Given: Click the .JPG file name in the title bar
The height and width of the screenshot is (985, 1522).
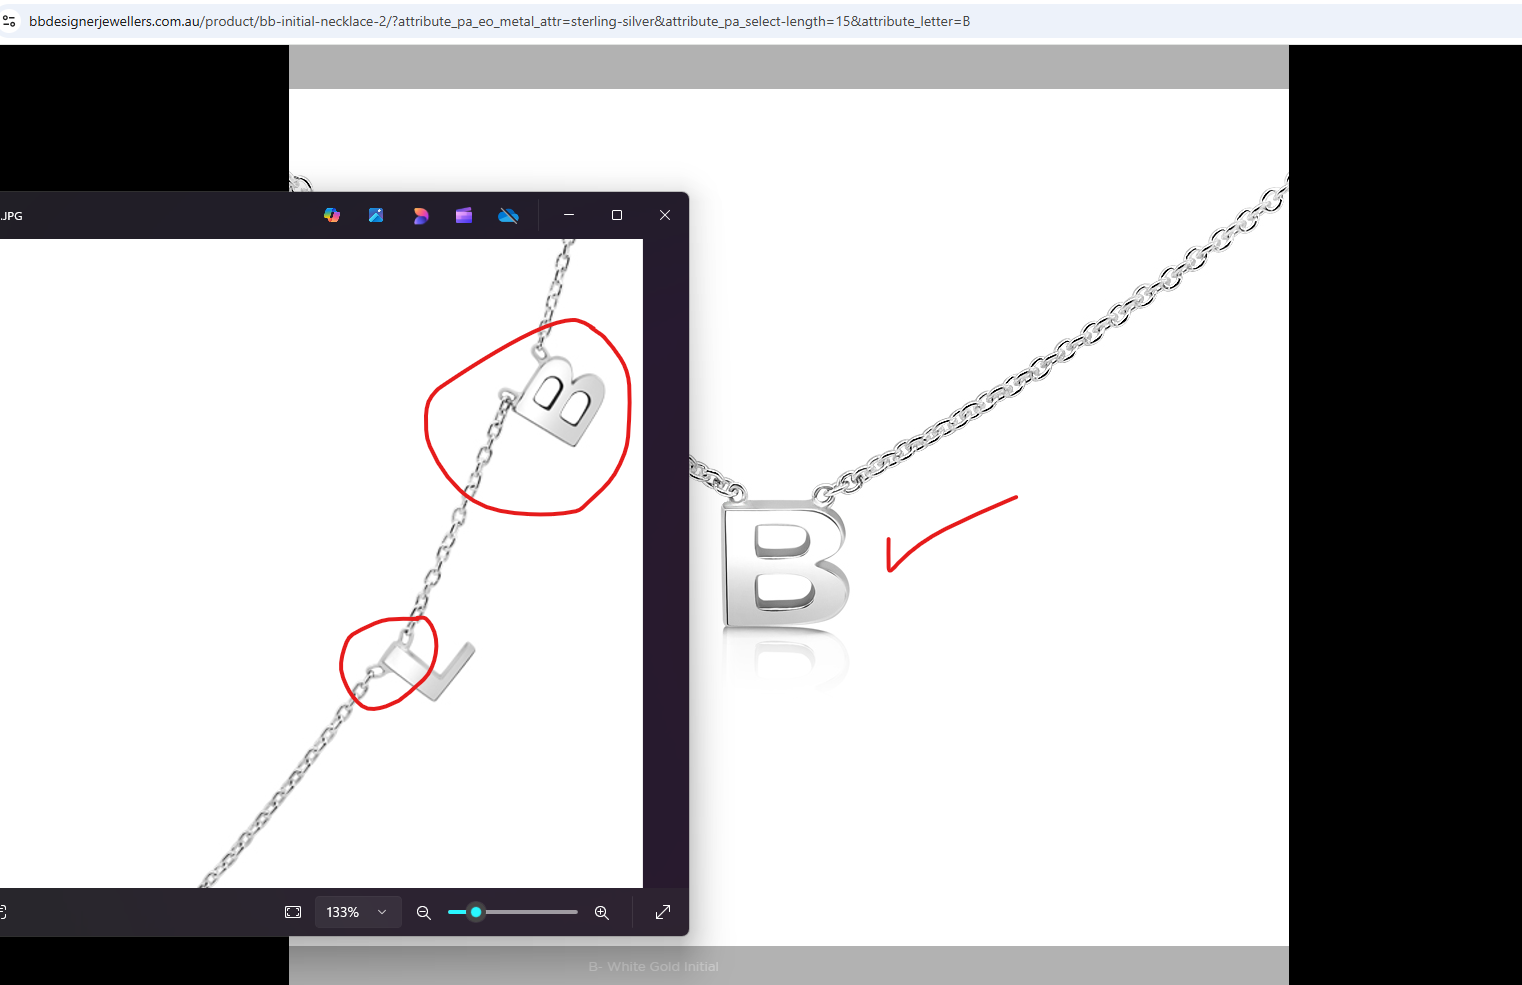Looking at the screenshot, I should tap(12, 216).
